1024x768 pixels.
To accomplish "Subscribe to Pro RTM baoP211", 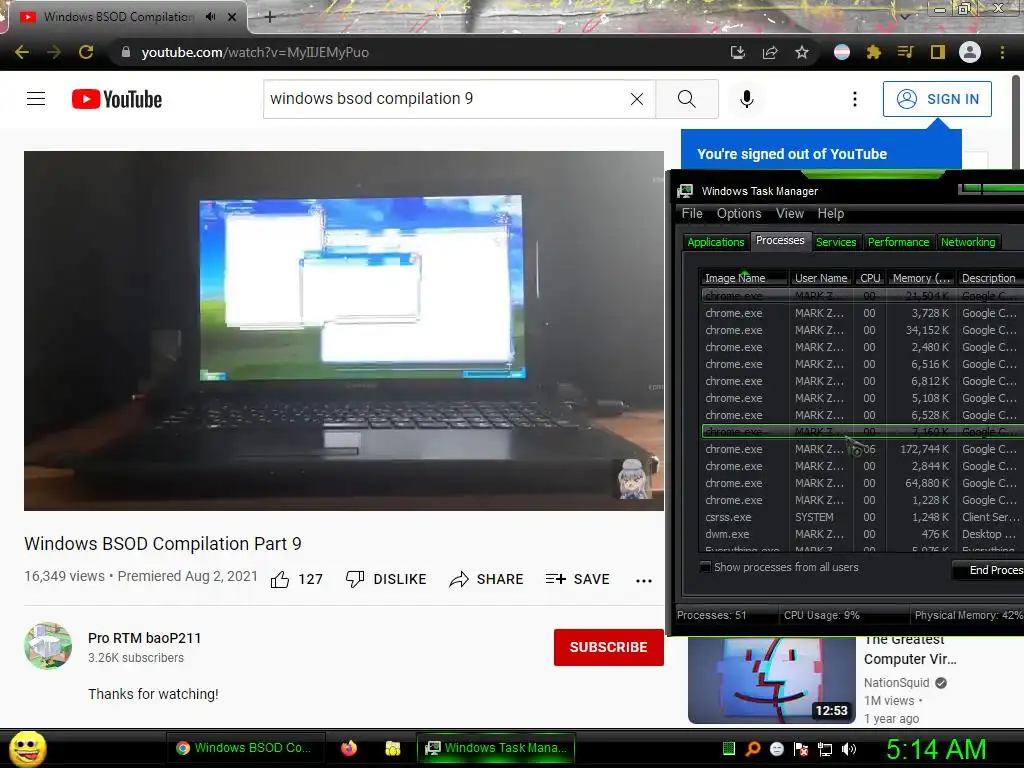I will (x=609, y=647).
